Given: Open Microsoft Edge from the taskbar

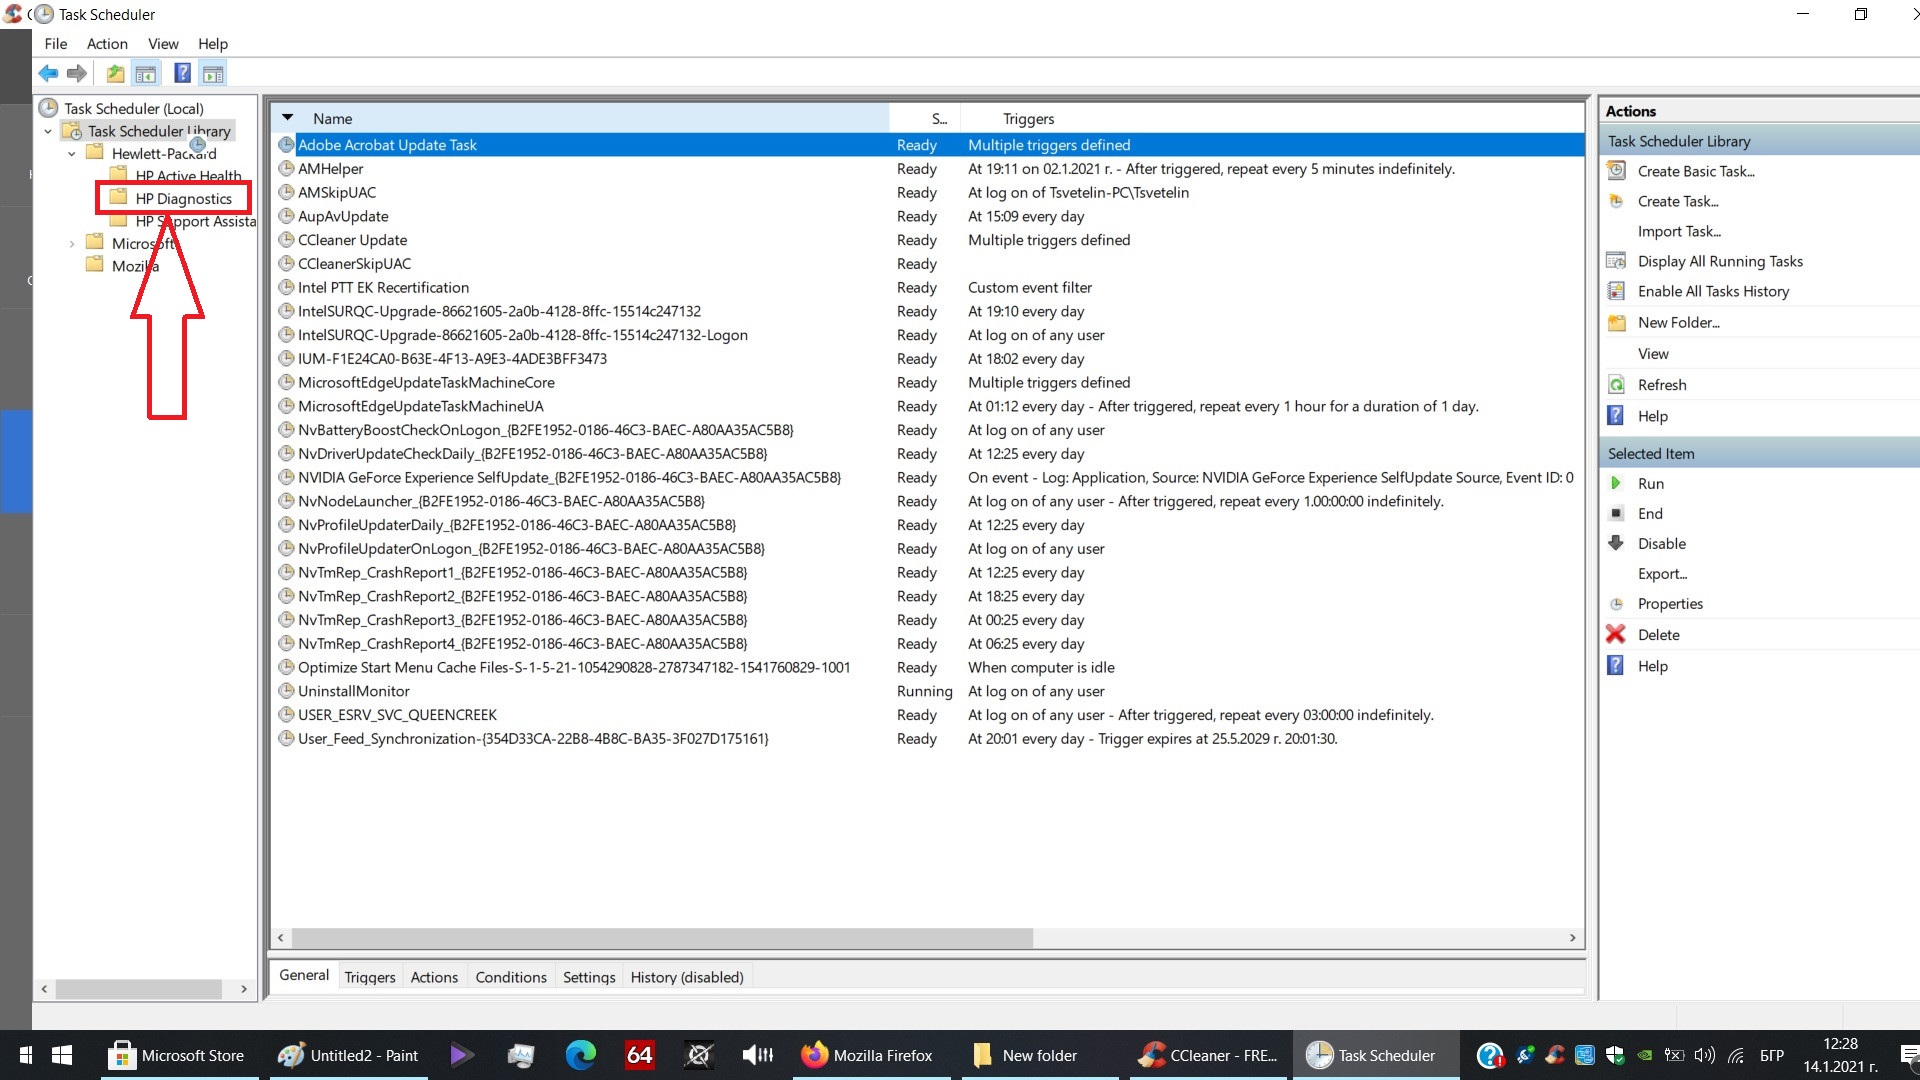Looking at the screenshot, I should [580, 1055].
